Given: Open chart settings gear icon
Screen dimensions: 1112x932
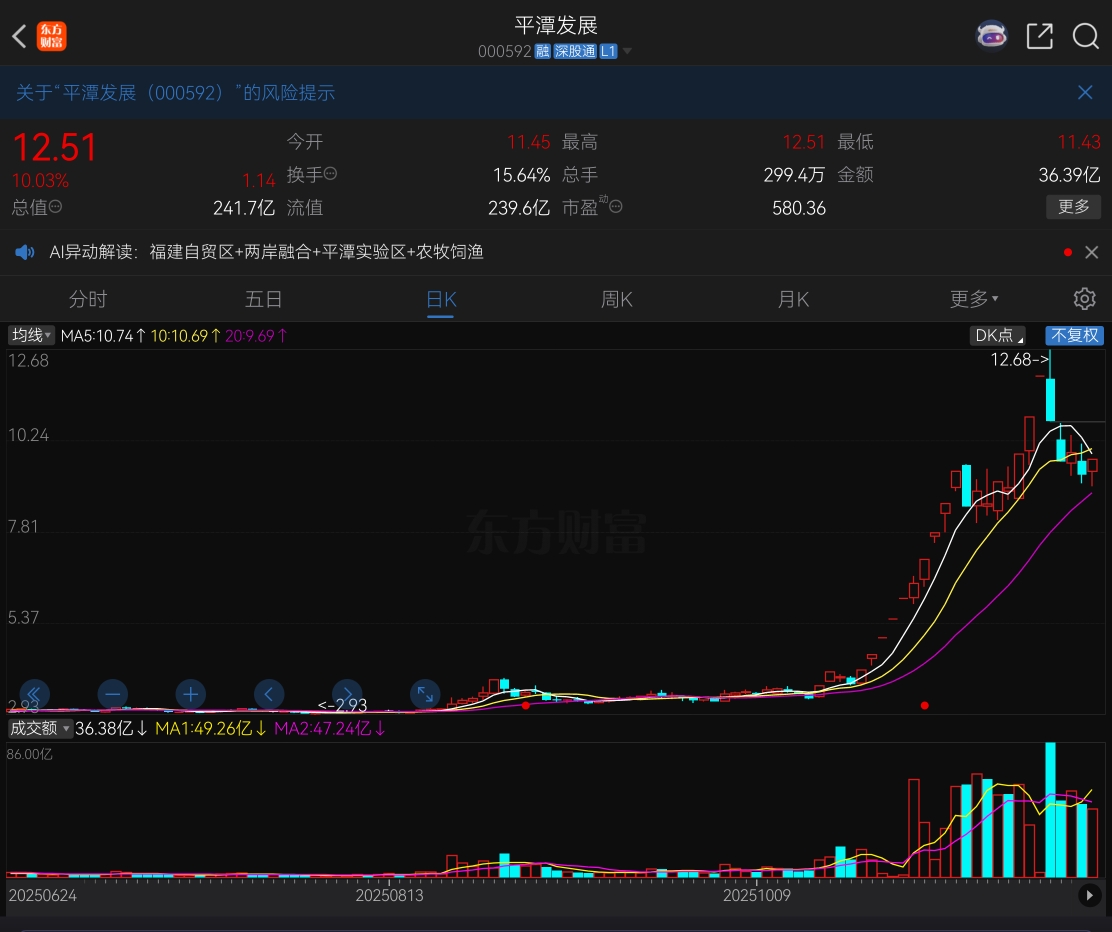Looking at the screenshot, I should click(1084, 299).
